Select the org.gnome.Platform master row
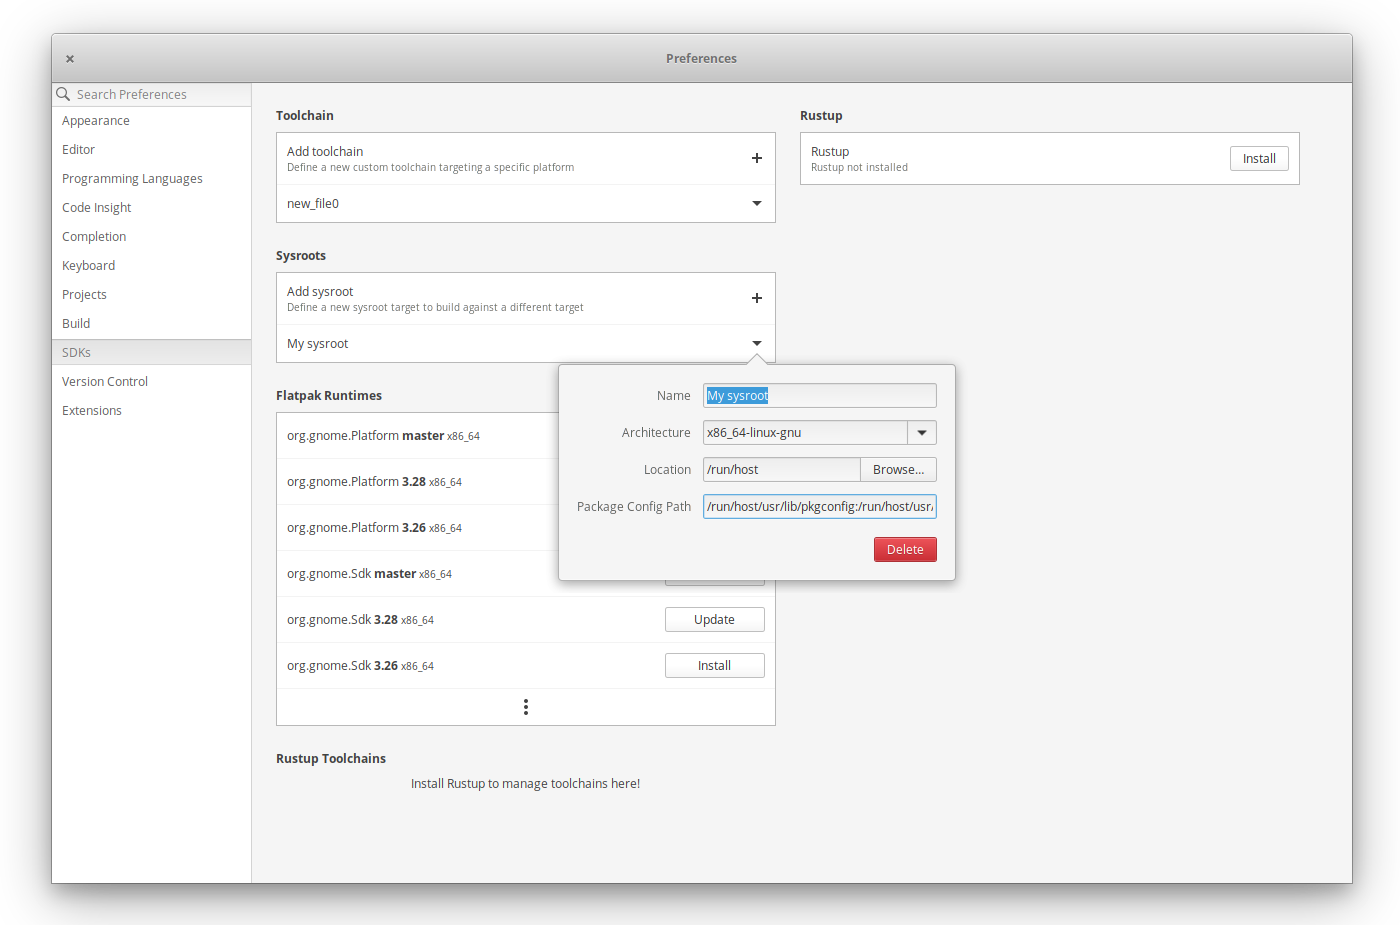 pyautogui.click(x=417, y=436)
